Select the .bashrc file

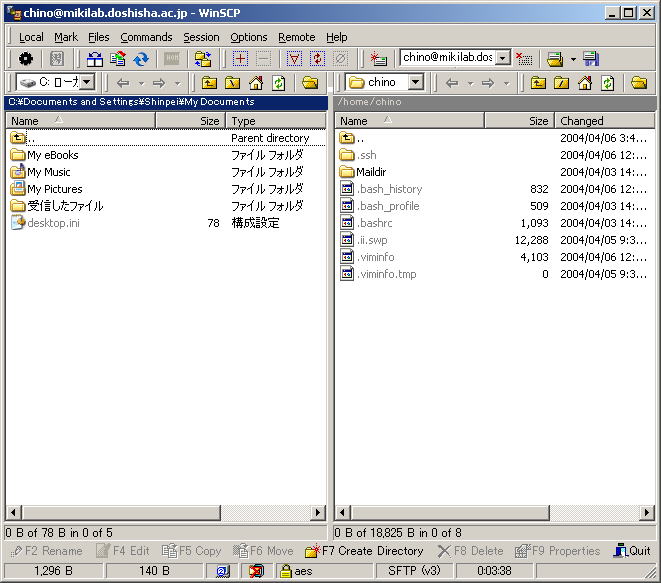click(x=366, y=223)
